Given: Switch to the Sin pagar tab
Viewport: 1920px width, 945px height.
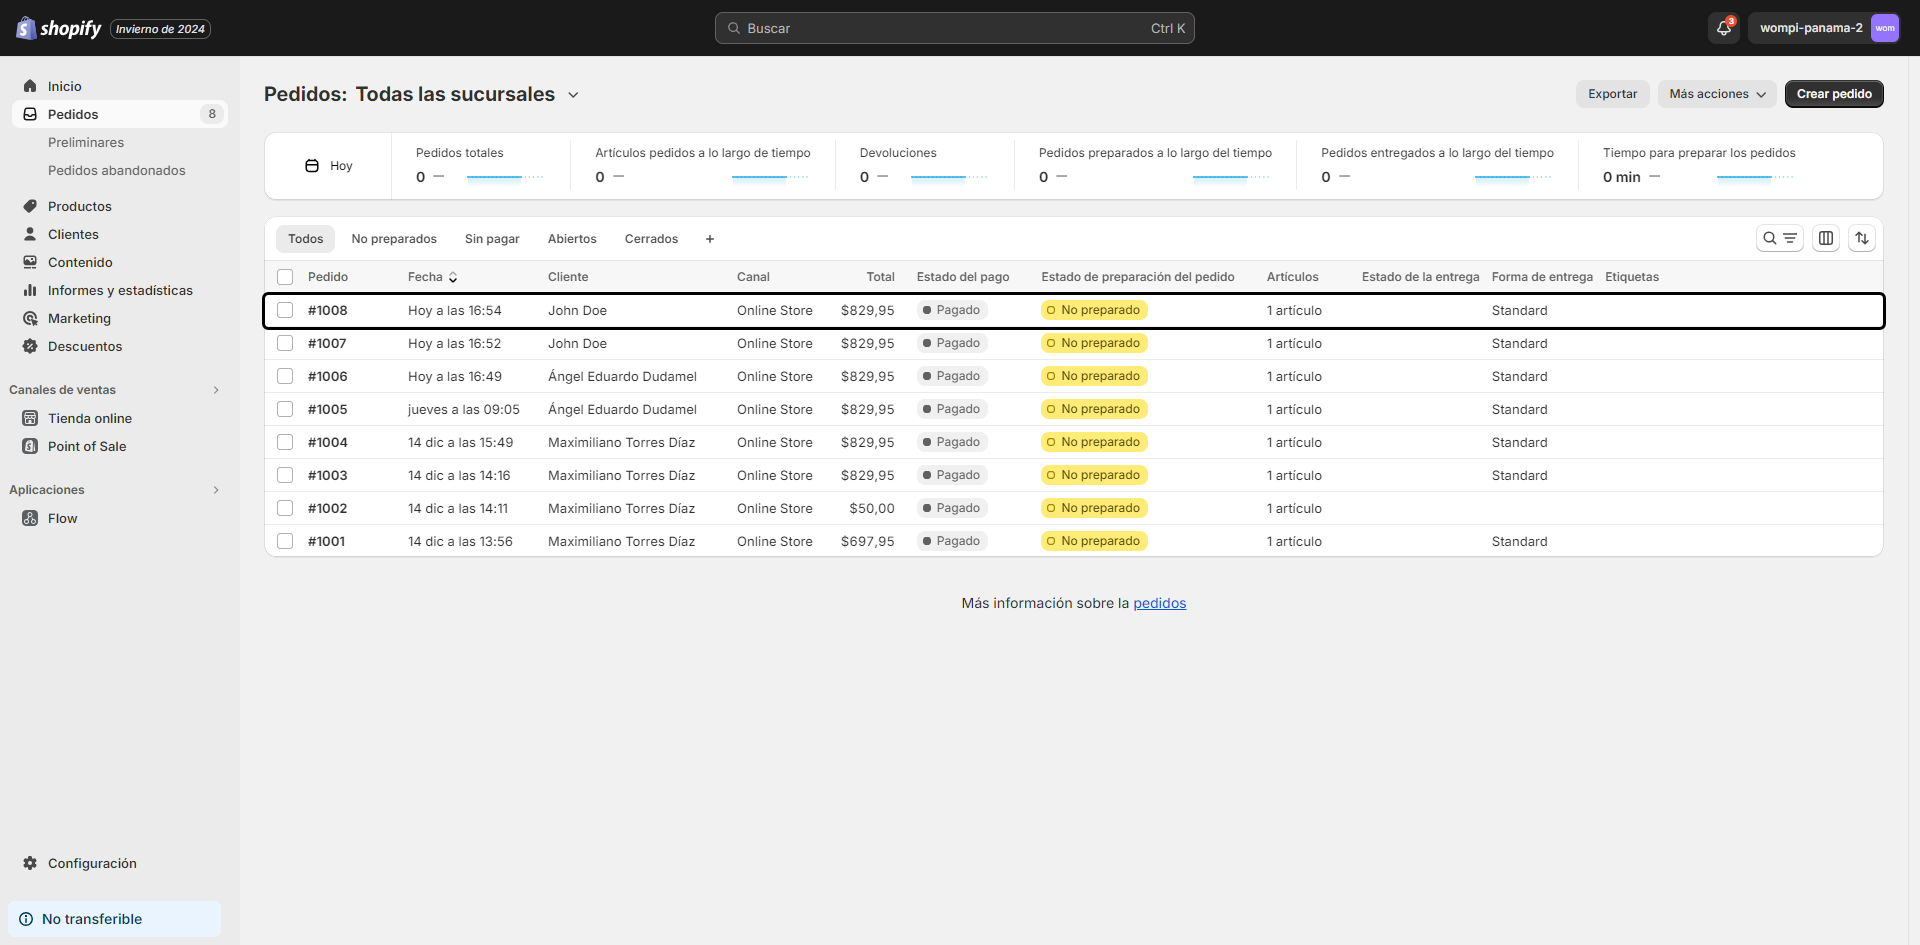Looking at the screenshot, I should [491, 238].
